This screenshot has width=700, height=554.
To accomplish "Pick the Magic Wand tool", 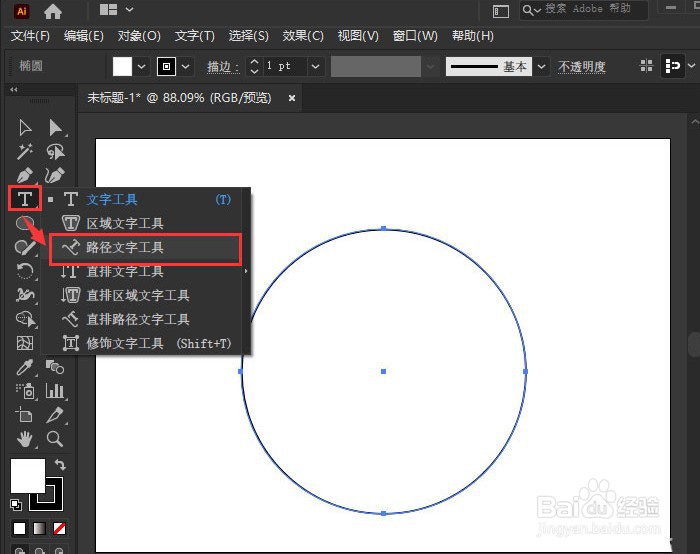I will click(x=25, y=151).
